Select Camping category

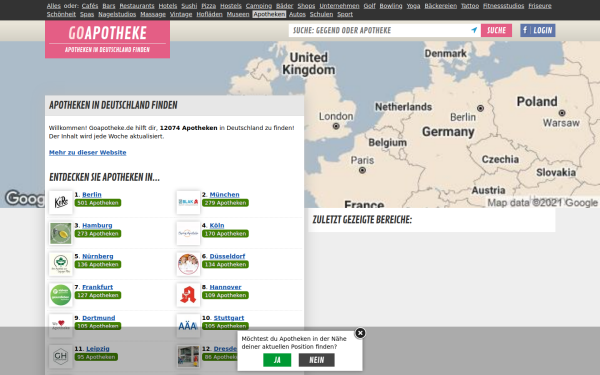(x=259, y=6)
